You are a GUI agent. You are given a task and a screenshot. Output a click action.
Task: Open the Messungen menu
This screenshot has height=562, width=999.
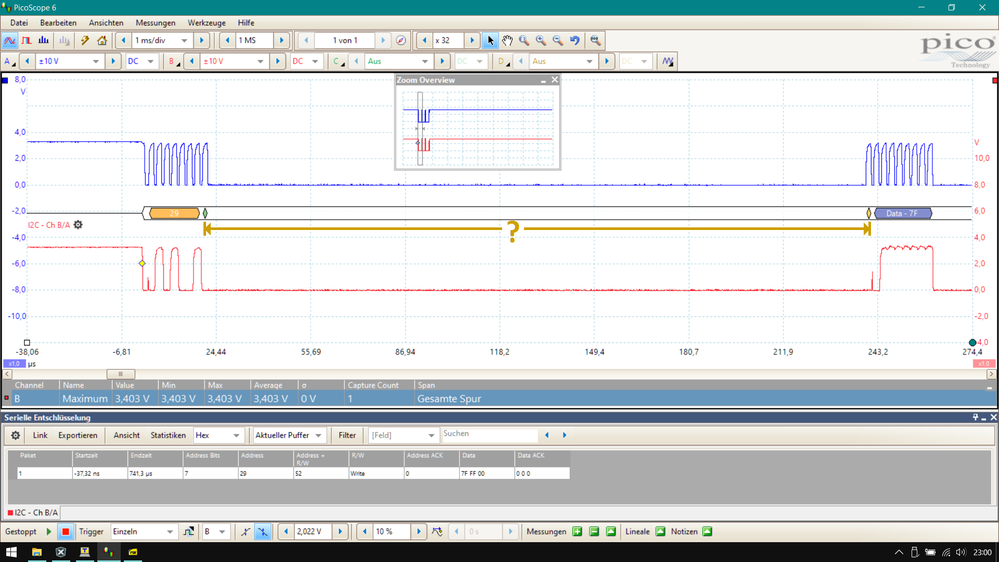155,22
